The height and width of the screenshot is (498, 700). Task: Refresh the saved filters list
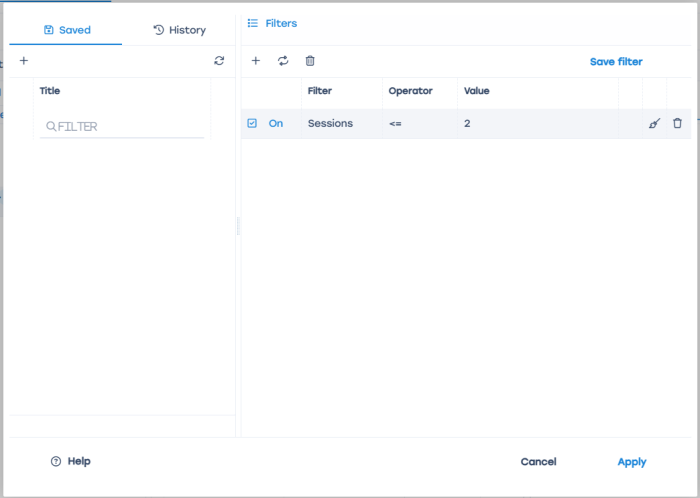point(219,61)
